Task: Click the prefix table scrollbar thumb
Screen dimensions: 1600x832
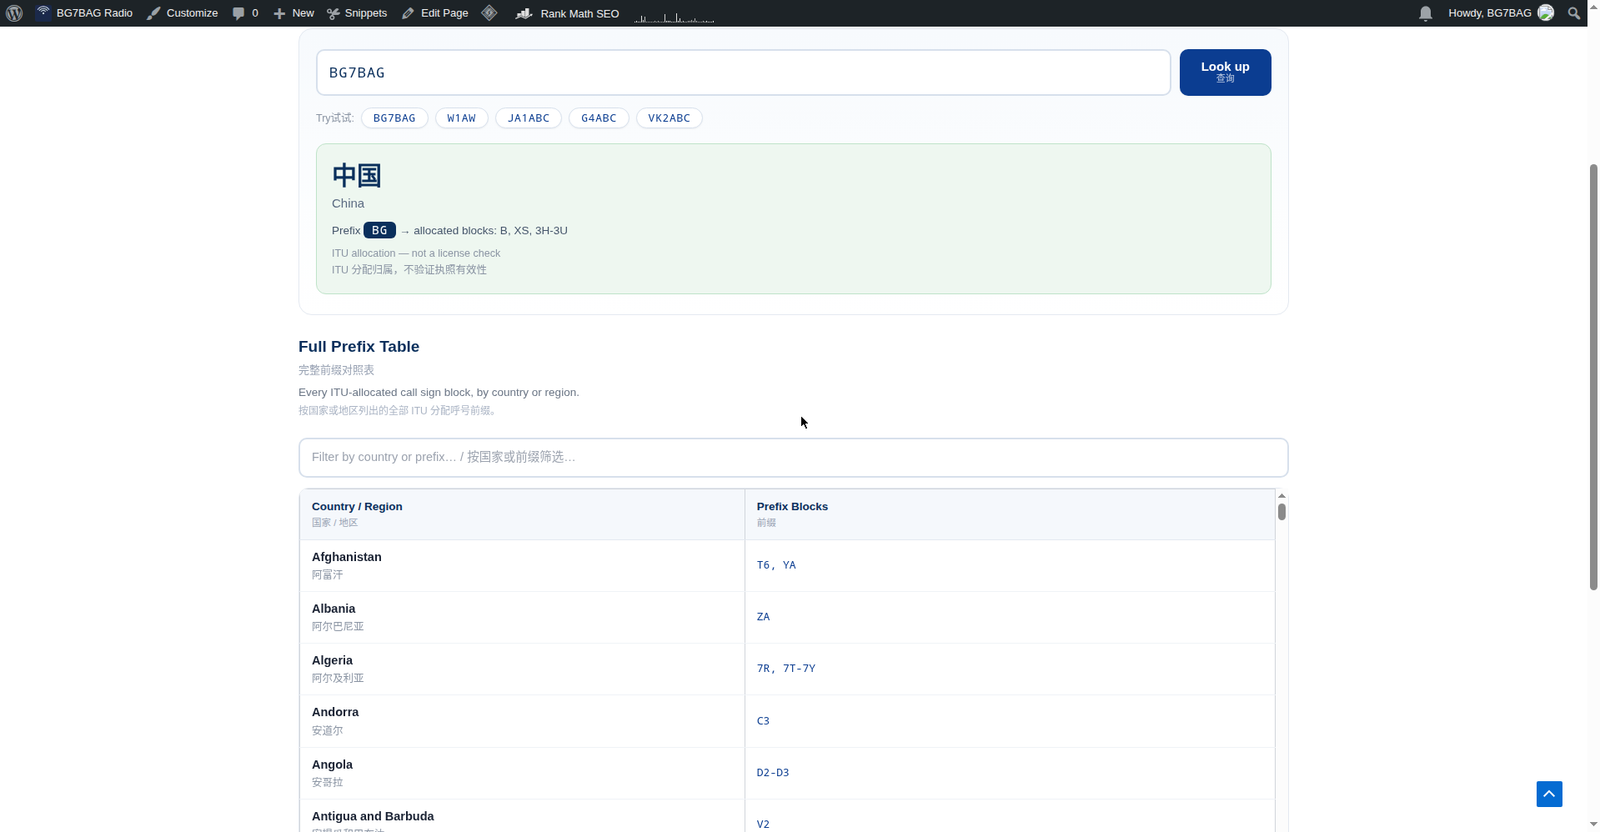Action: tap(1282, 512)
